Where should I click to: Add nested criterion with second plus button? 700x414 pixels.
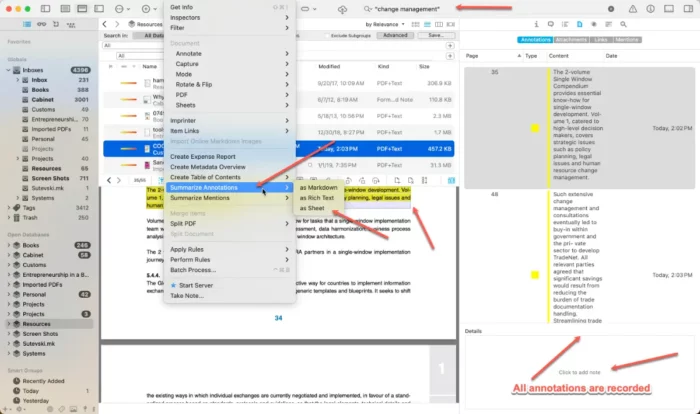(x=450, y=56)
